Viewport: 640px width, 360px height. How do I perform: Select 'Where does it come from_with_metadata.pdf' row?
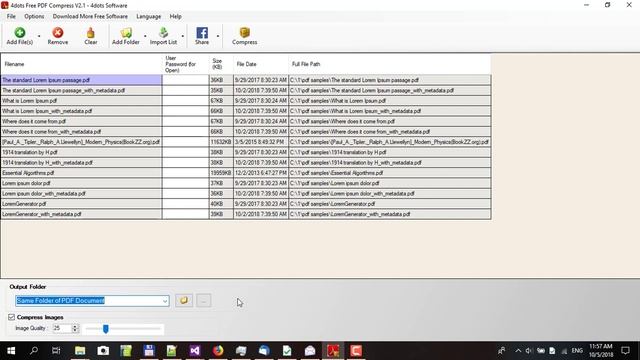click(x=246, y=131)
